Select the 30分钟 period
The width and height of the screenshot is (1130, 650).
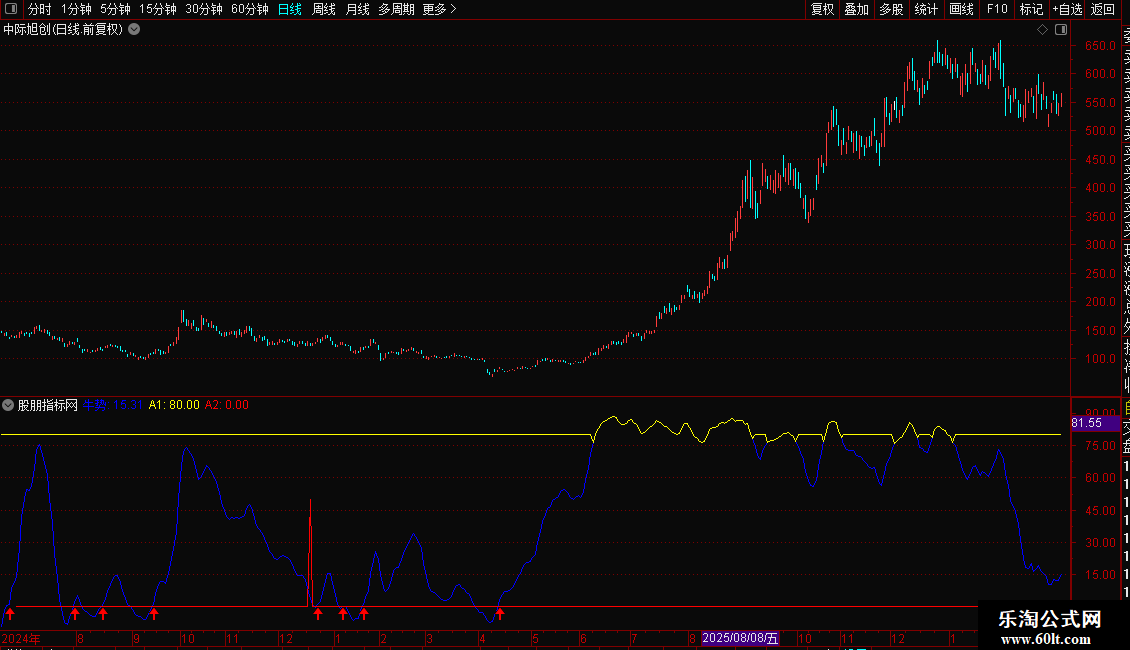pos(204,9)
